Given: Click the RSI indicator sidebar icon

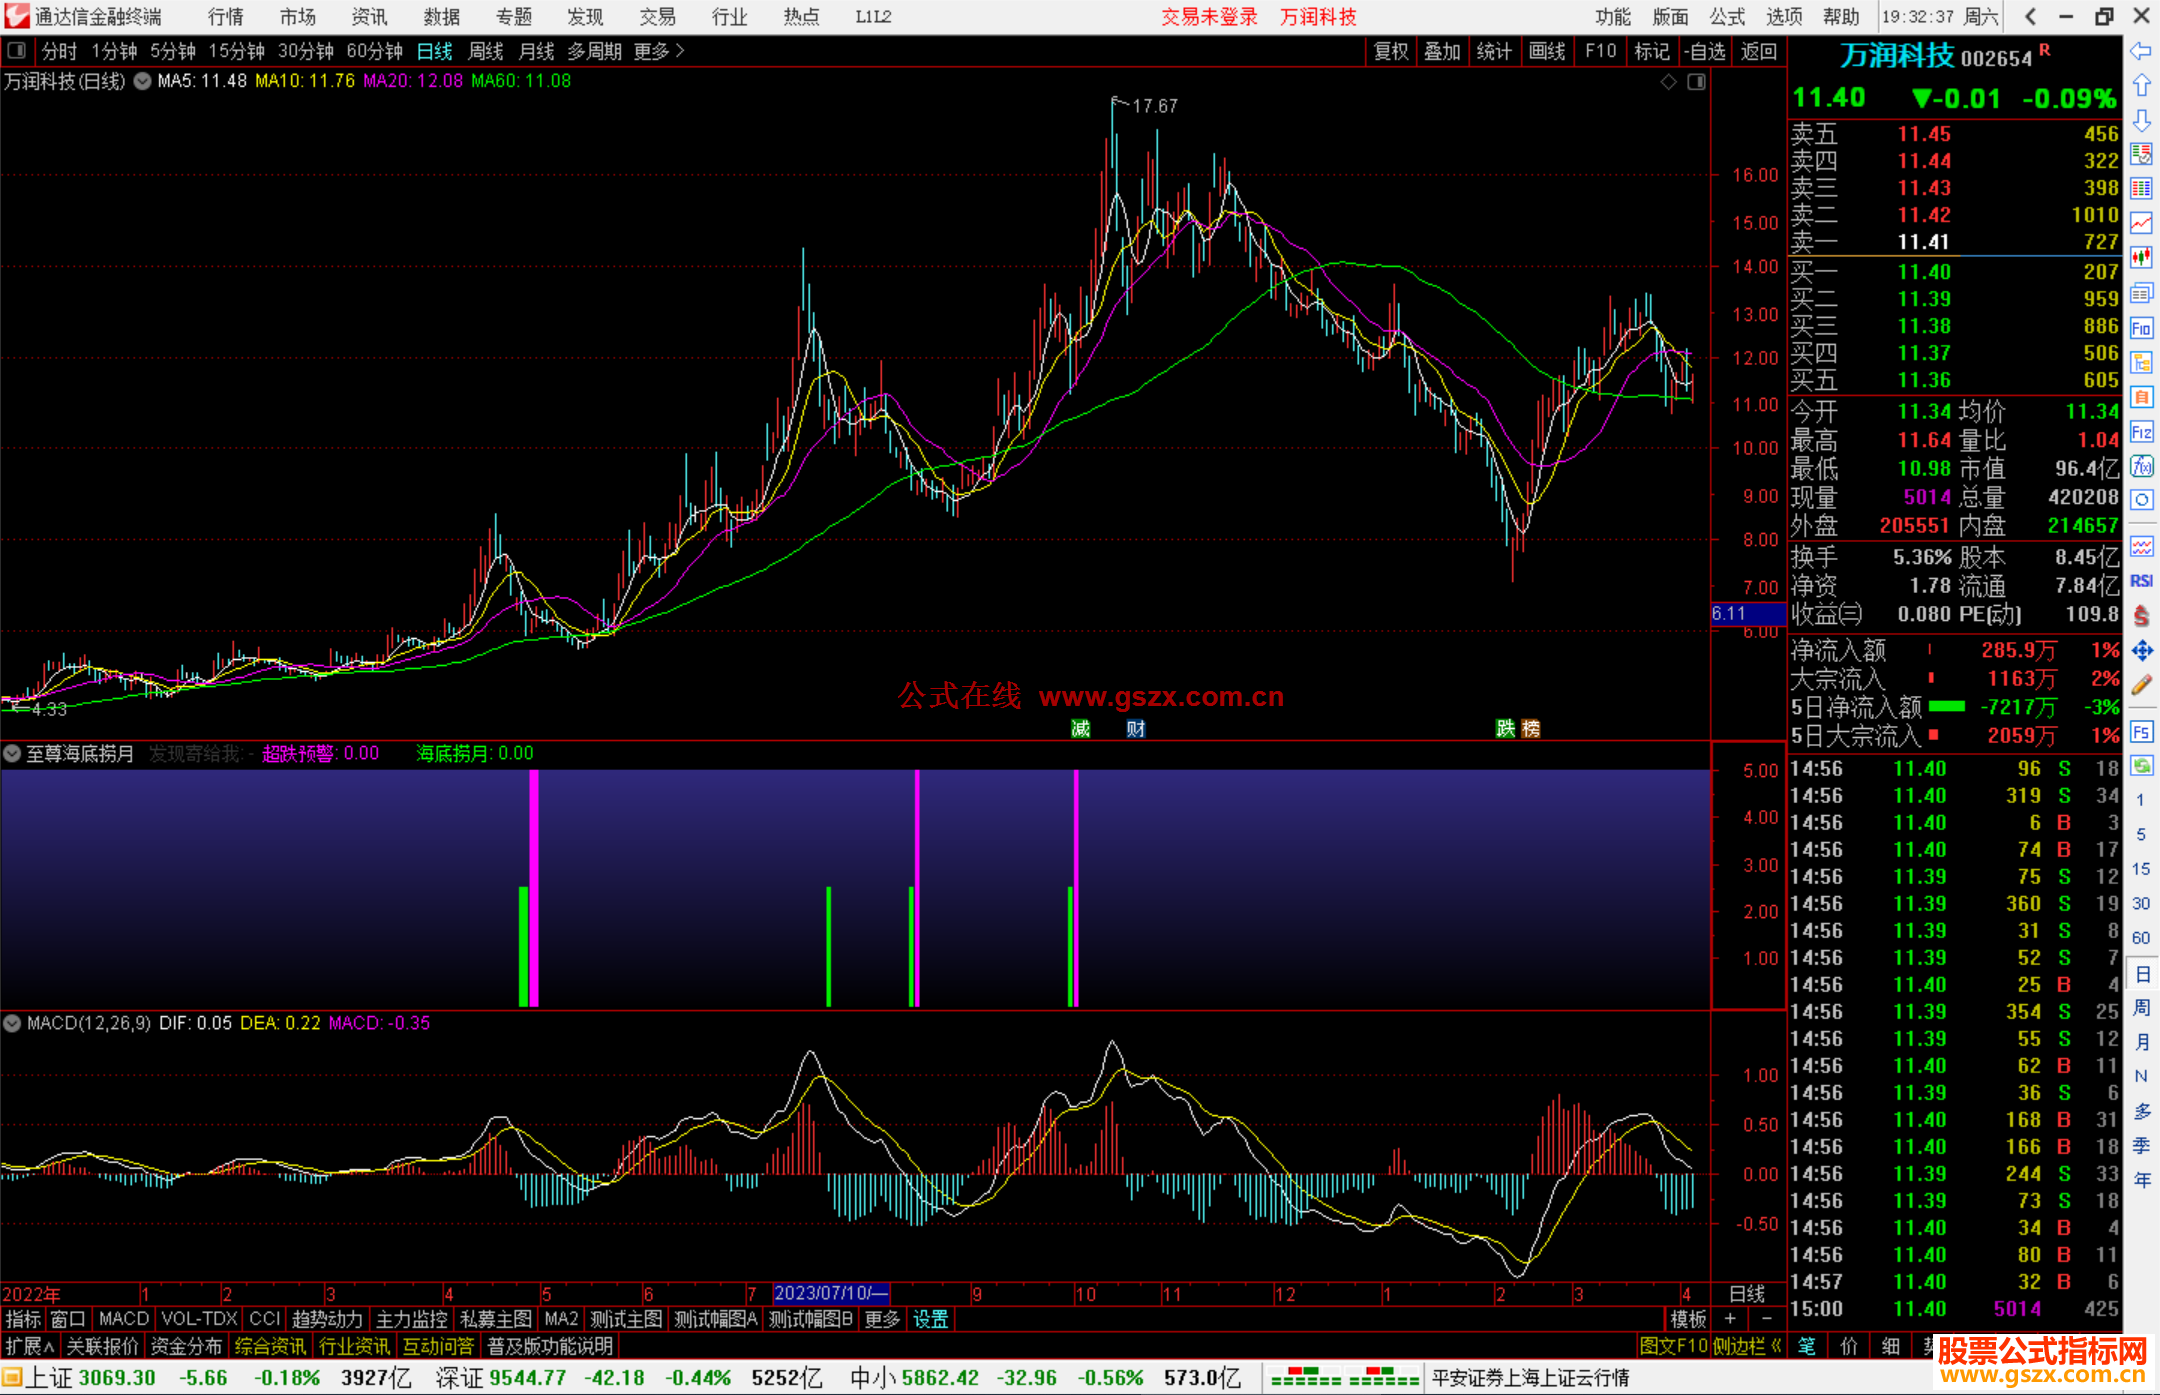Looking at the screenshot, I should [2141, 581].
